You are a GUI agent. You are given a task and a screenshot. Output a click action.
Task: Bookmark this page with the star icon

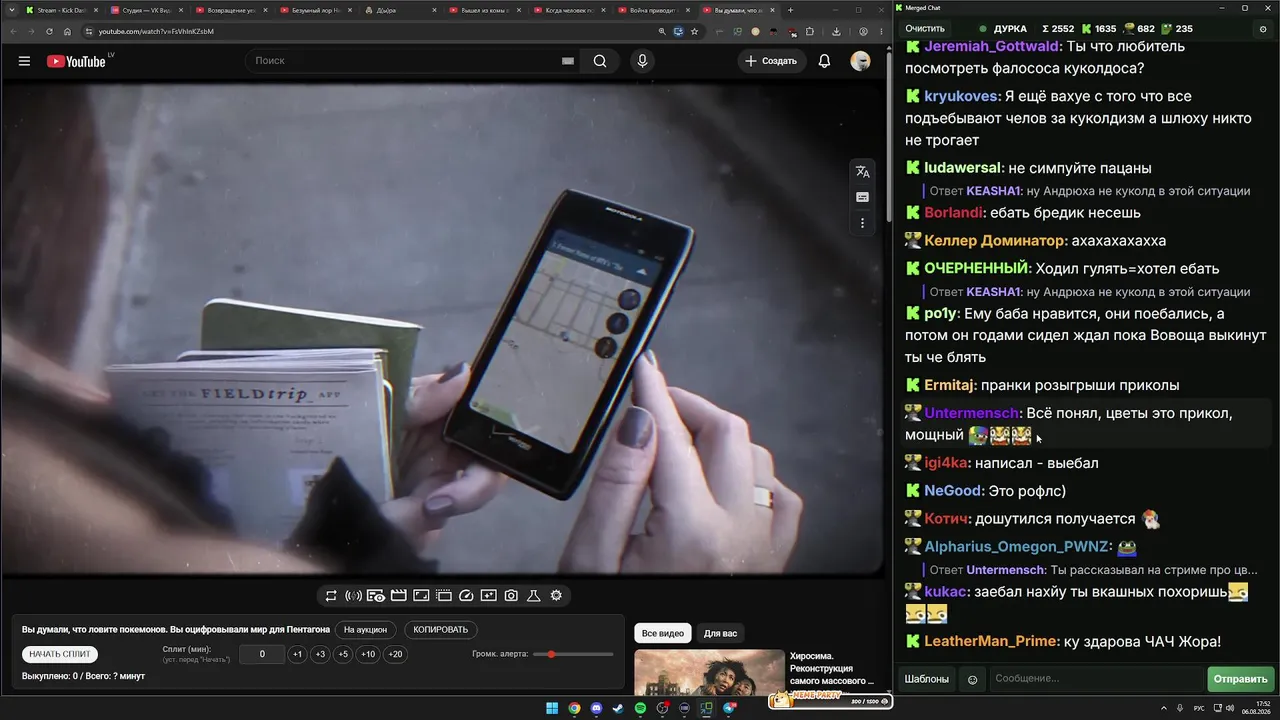coord(694,31)
